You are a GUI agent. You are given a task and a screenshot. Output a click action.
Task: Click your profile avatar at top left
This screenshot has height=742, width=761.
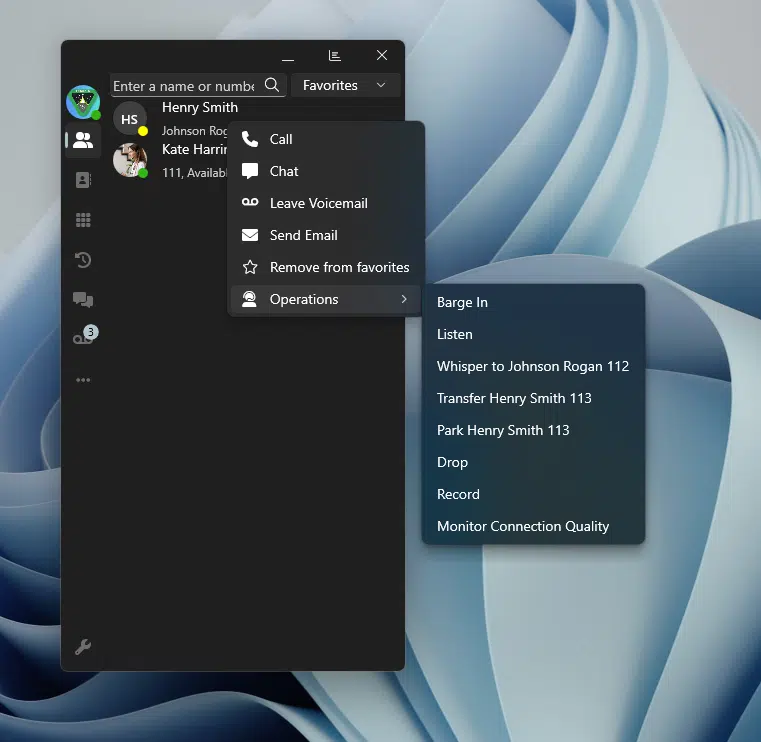pyautogui.click(x=82, y=101)
